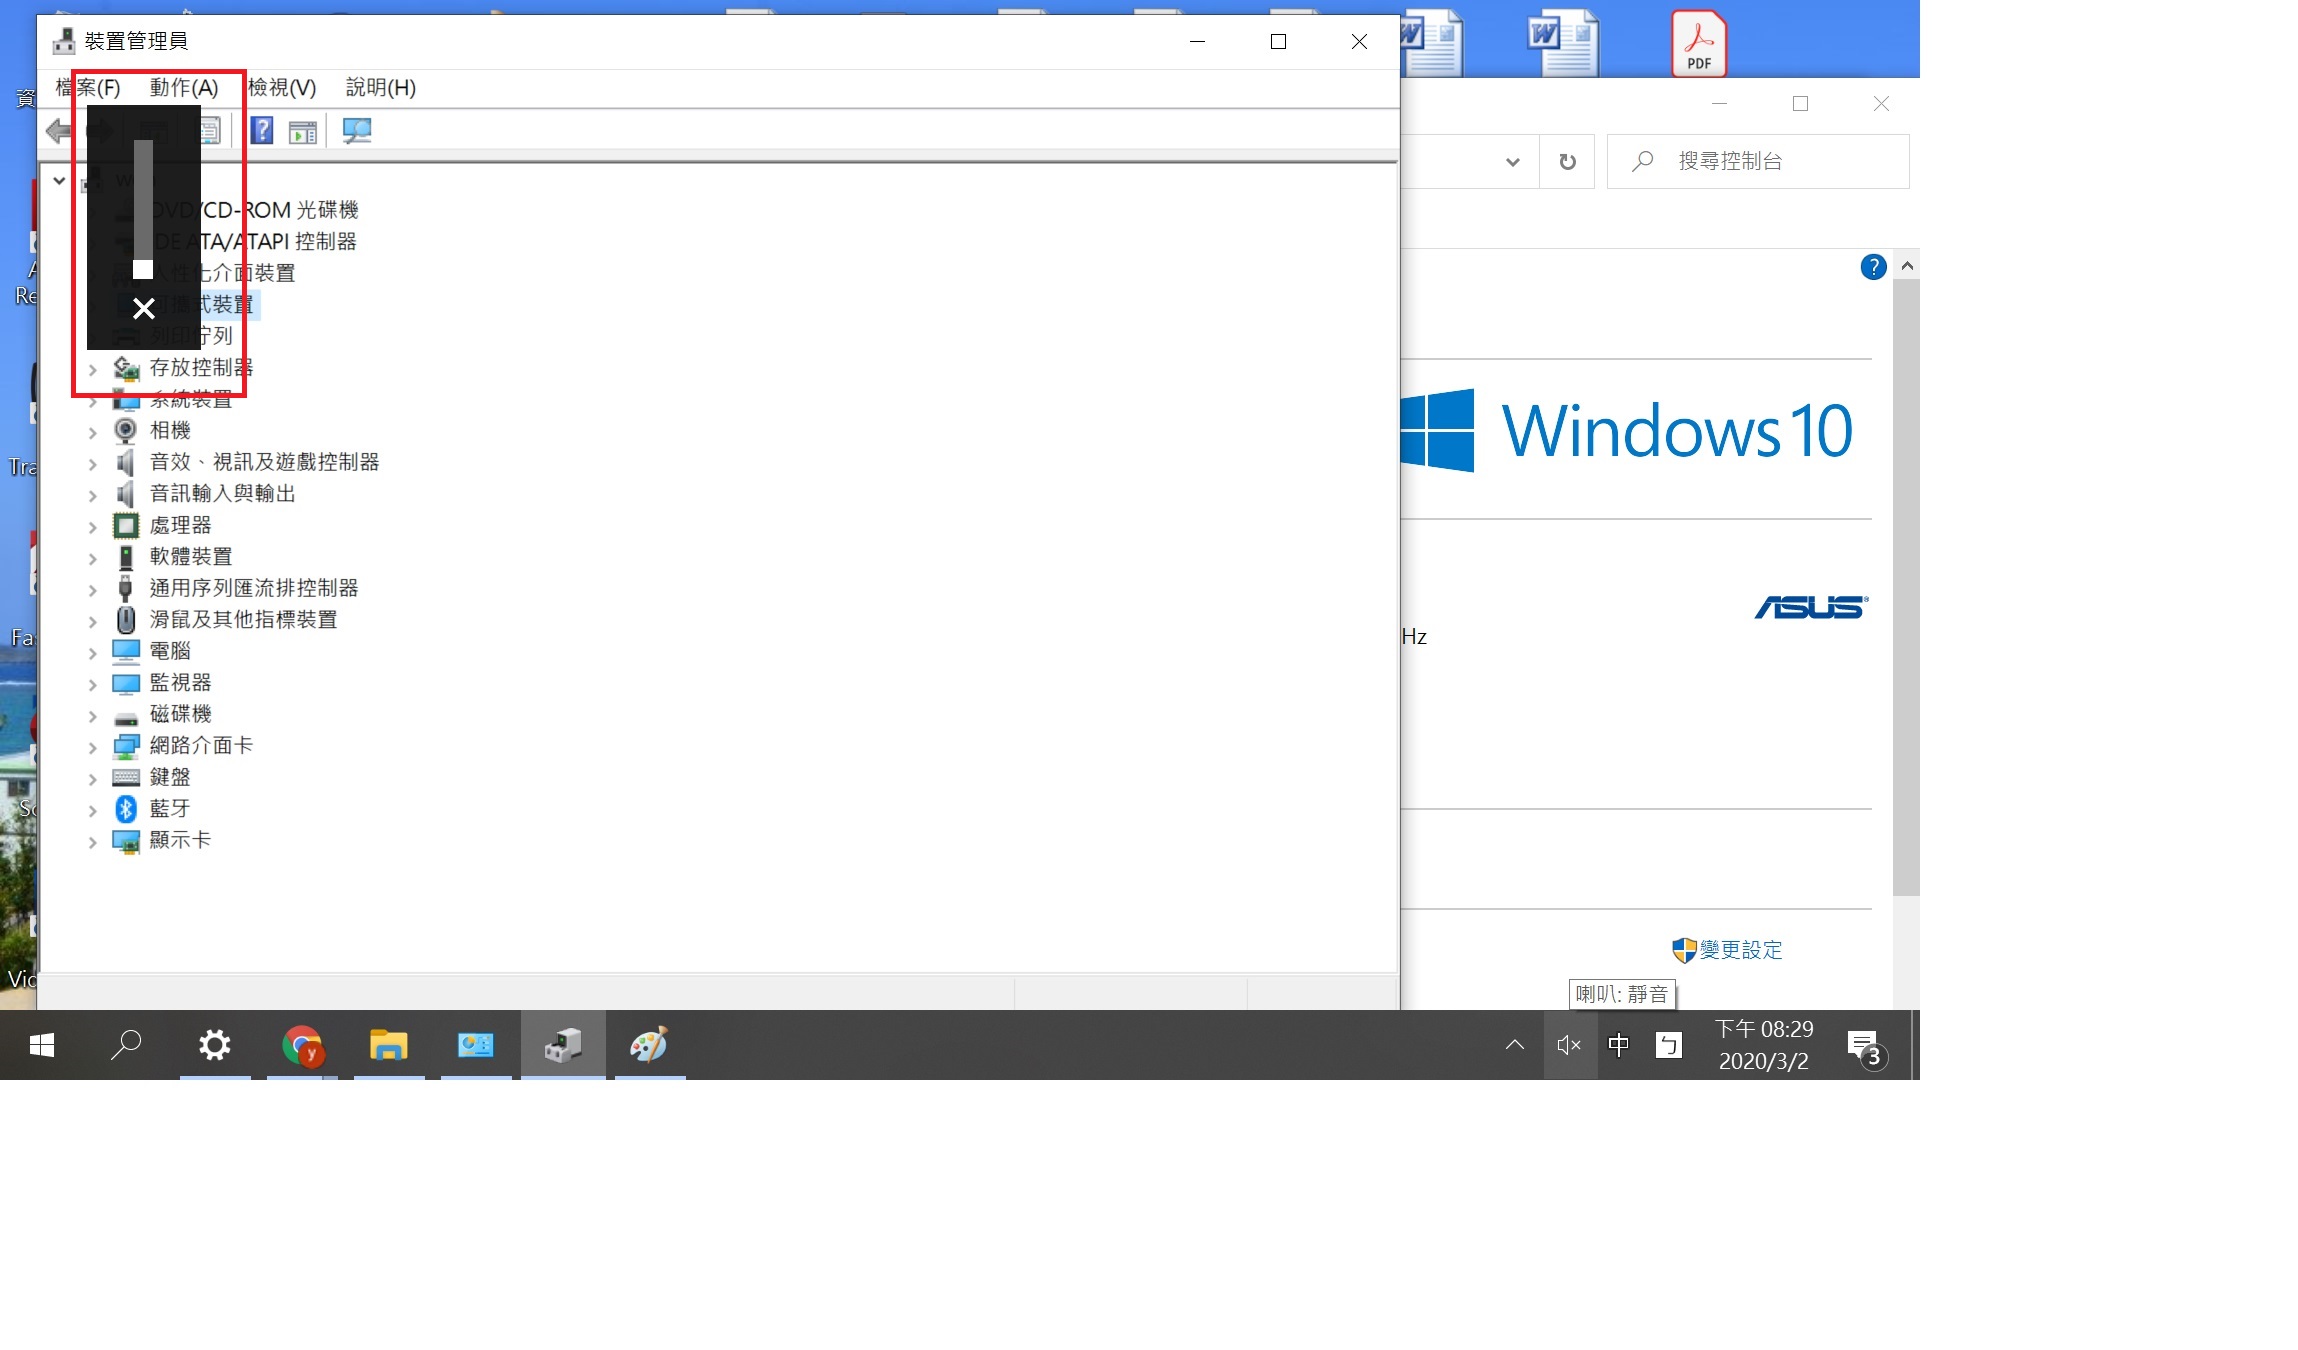Viewport: 2298px width, 1350px height.
Task: Open Paint from the taskbar
Action: pos(649,1046)
